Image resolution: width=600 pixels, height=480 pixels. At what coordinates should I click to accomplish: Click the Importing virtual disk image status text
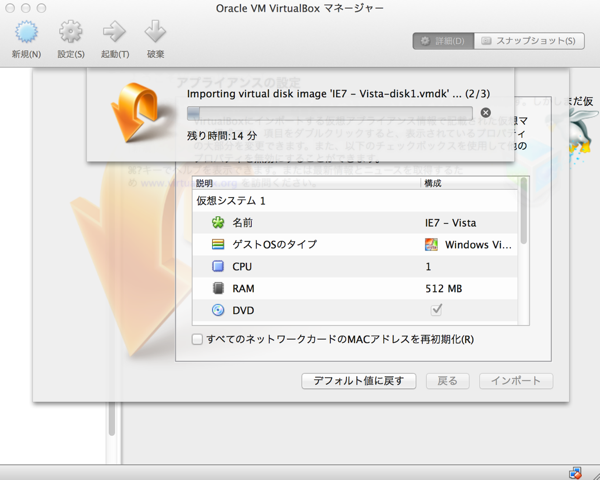pyautogui.click(x=338, y=94)
